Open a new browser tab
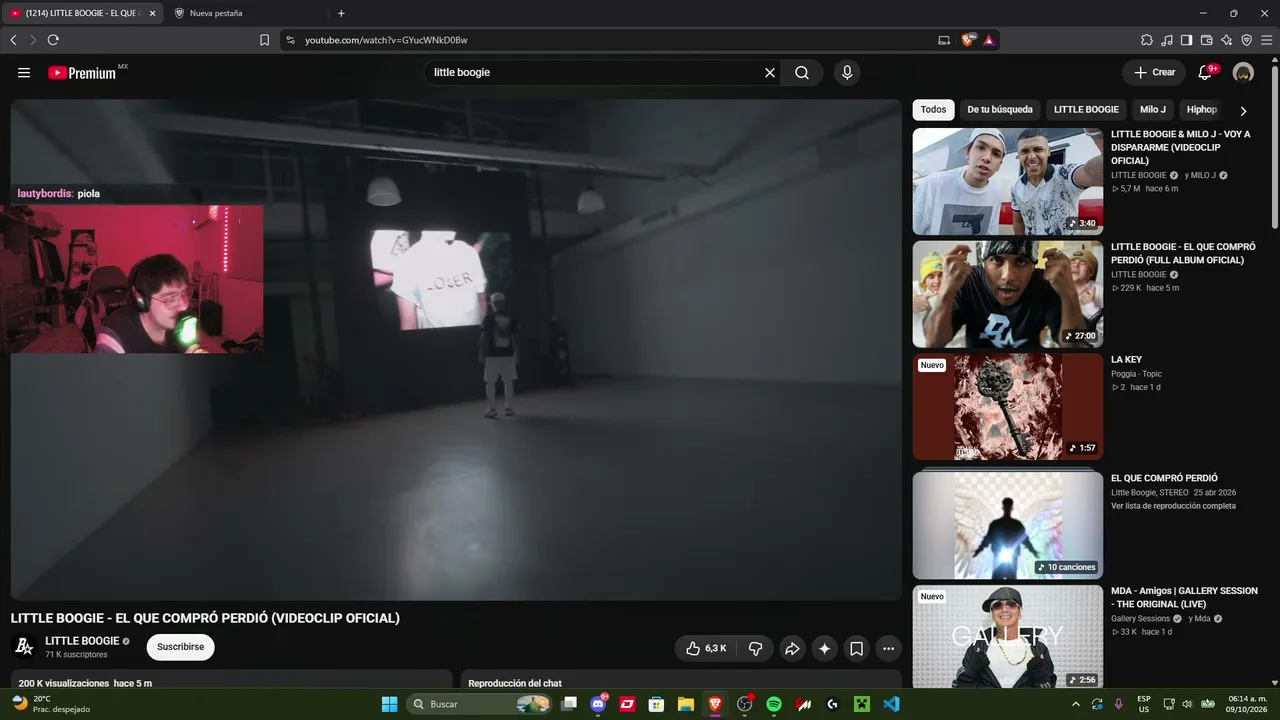The height and width of the screenshot is (720, 1280). [x=341, y=13]
